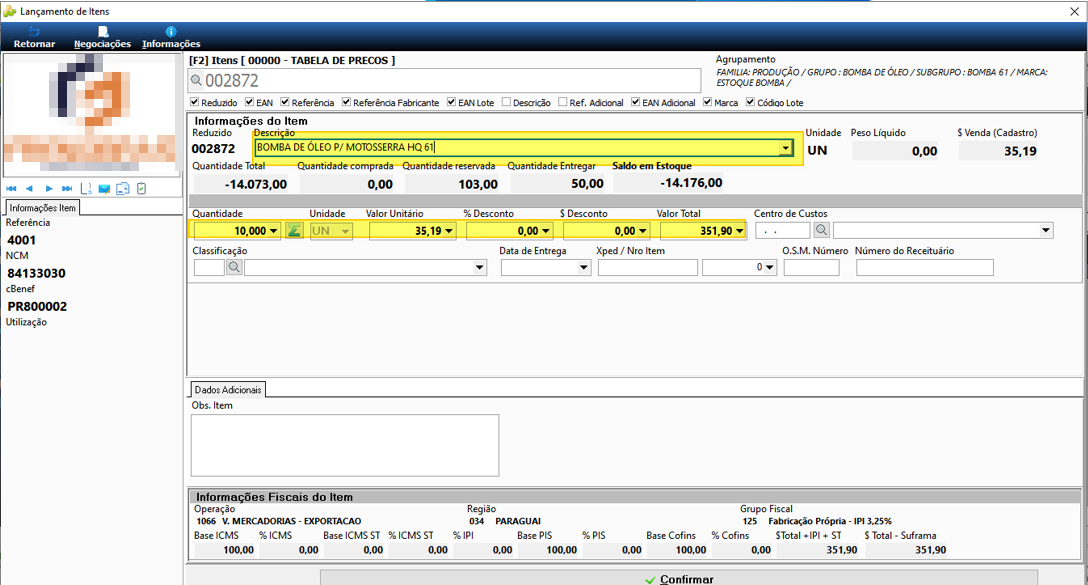Open the disabled Unidade UN dropdown
The width and height of the screenshot is (1088, 585).
point(345,231)
